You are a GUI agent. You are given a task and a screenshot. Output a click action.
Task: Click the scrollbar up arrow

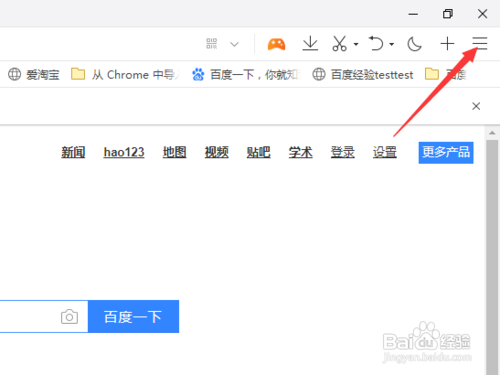(492, 133)
